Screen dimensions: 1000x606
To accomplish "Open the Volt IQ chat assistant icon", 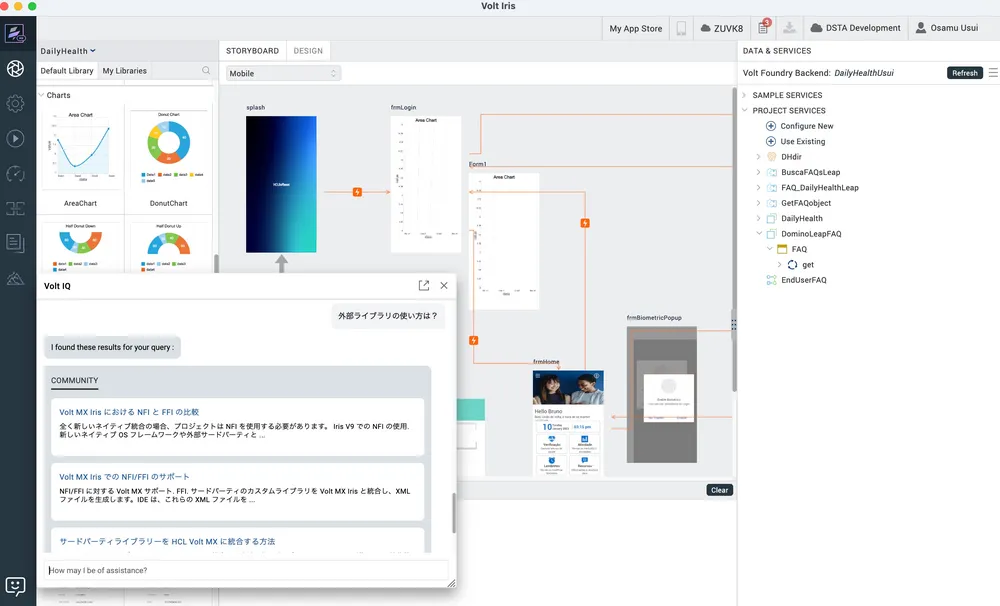I will pos(15,586).
